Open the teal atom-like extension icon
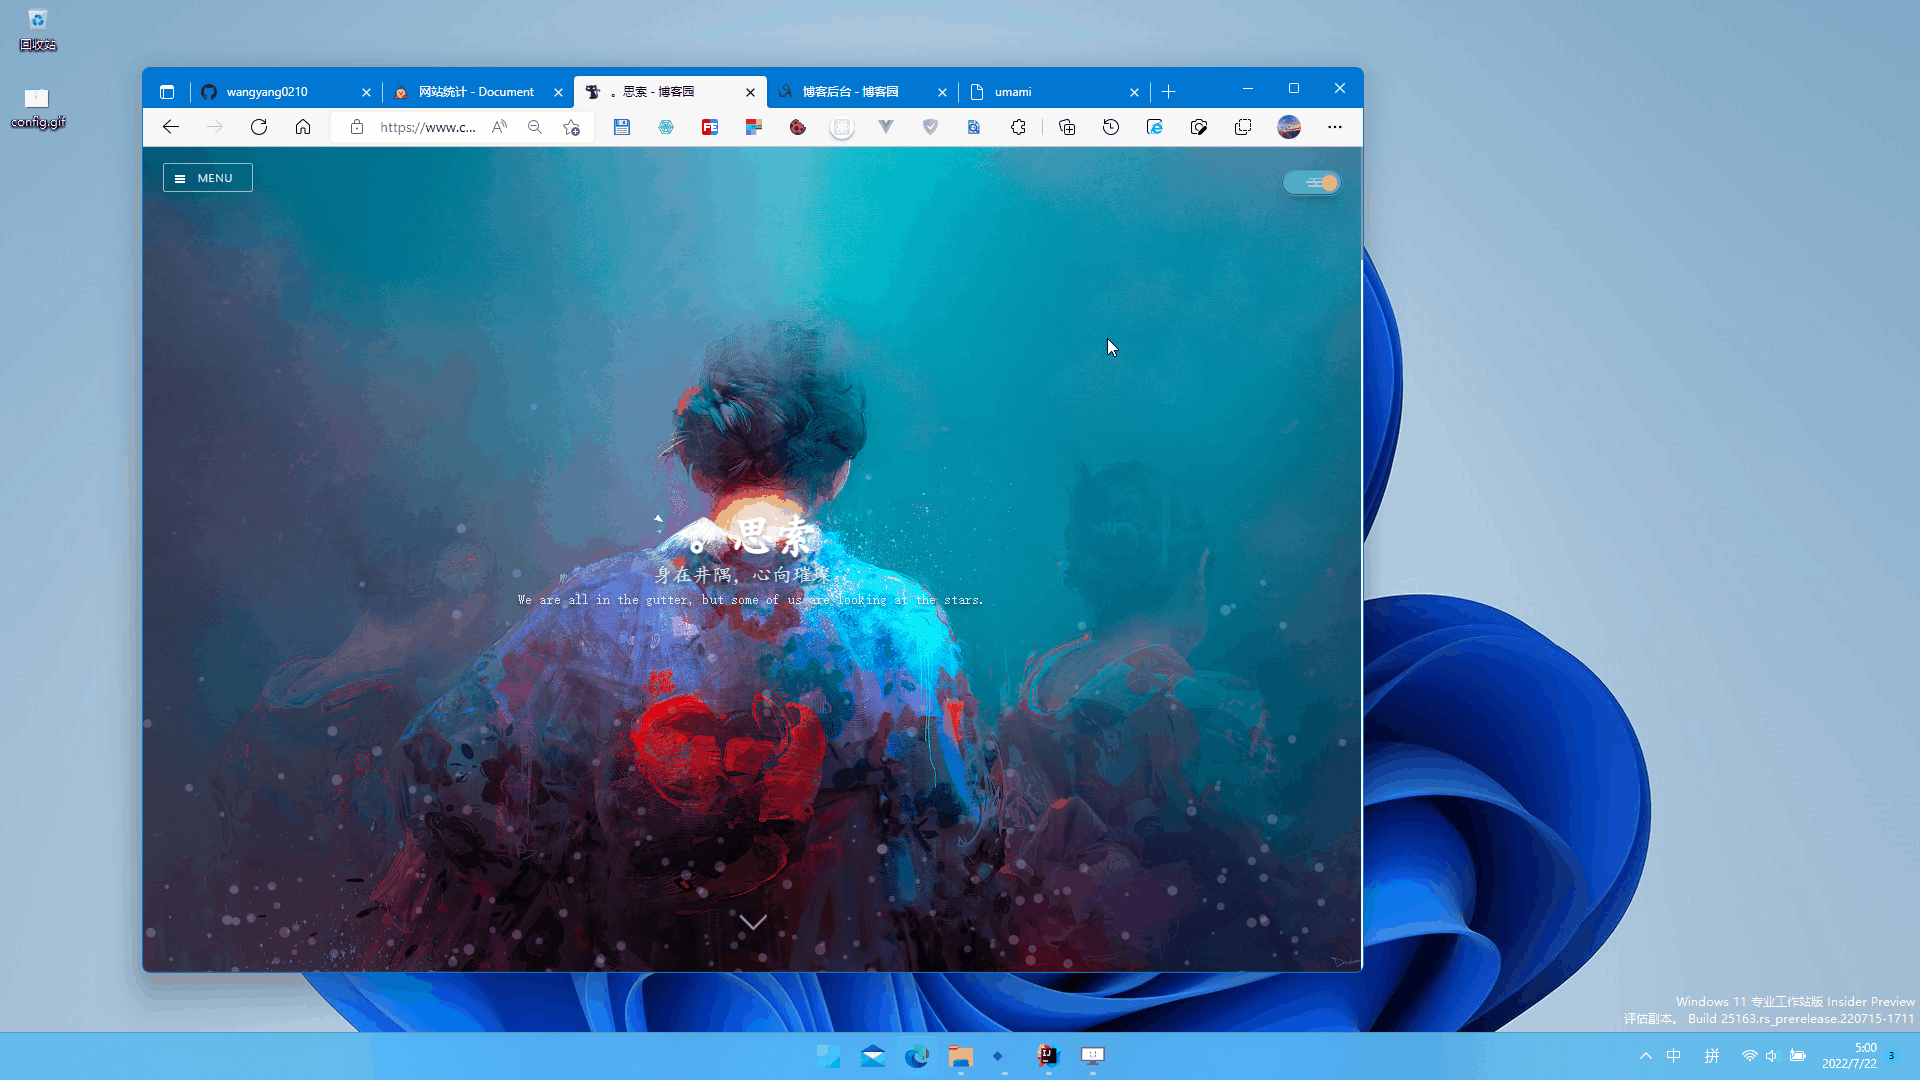Screen dimensions: 1920x1080 tap(666, 127)
